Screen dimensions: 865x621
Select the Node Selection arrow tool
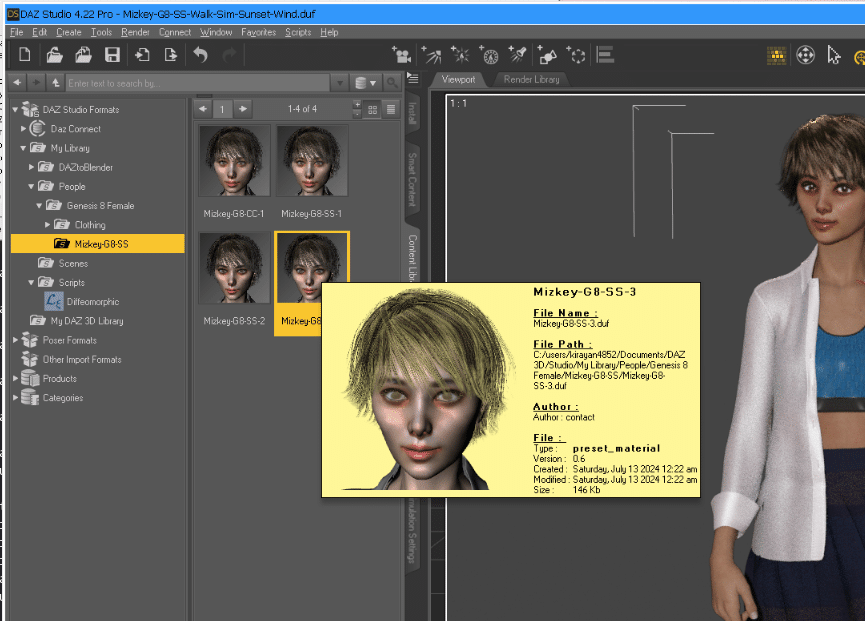[834, 55]
